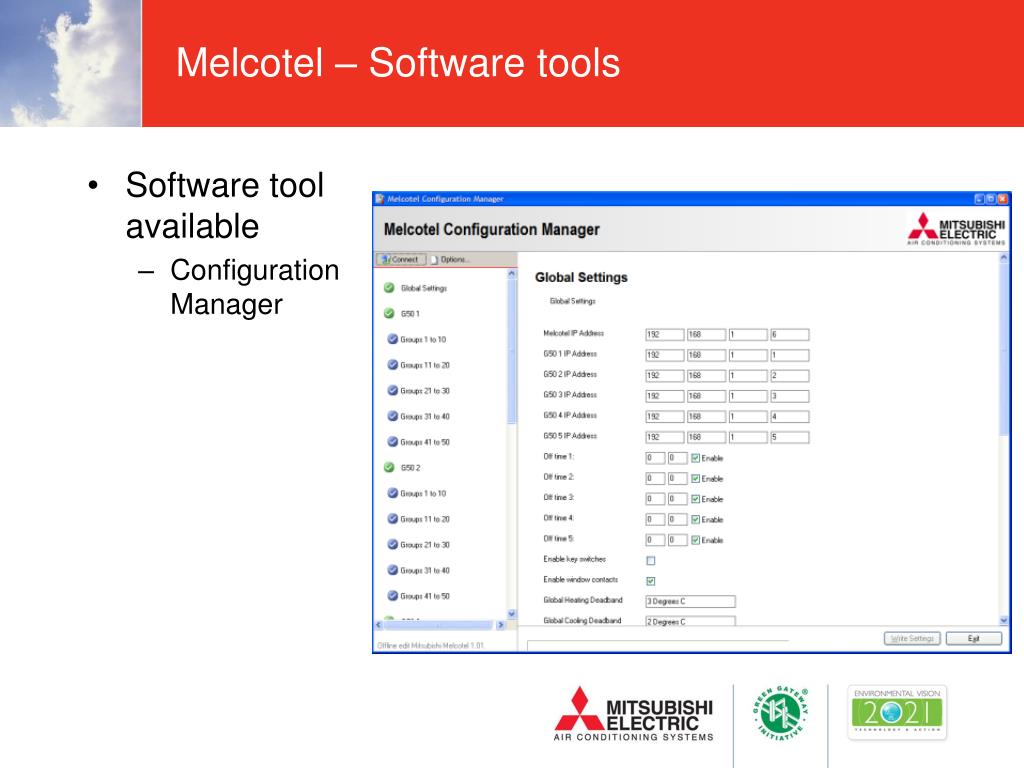Screen dimensions: 1024x768
Task: Open Groups 31 to 40 under G50 1
Action: click(x=425, y=417)
